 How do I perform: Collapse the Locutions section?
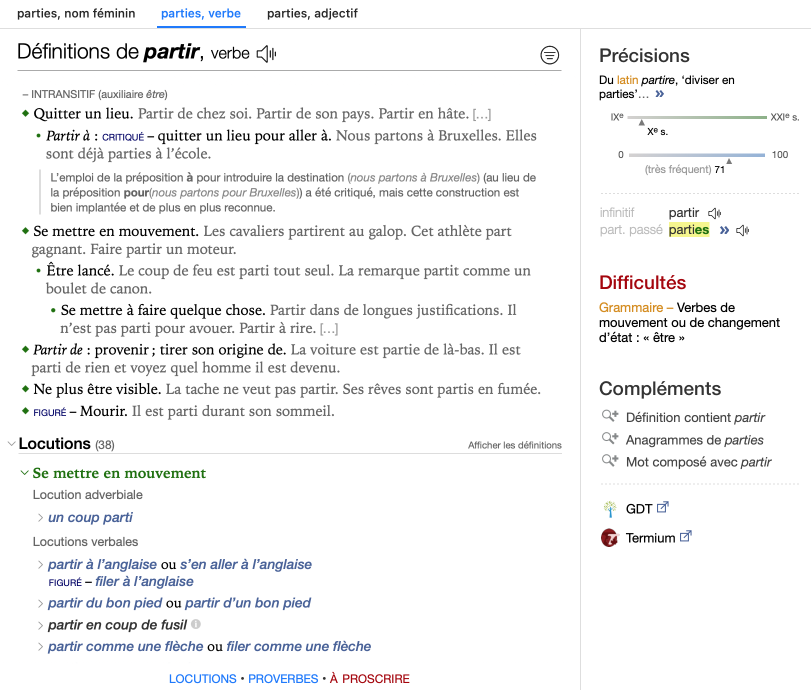pos(11,444)
